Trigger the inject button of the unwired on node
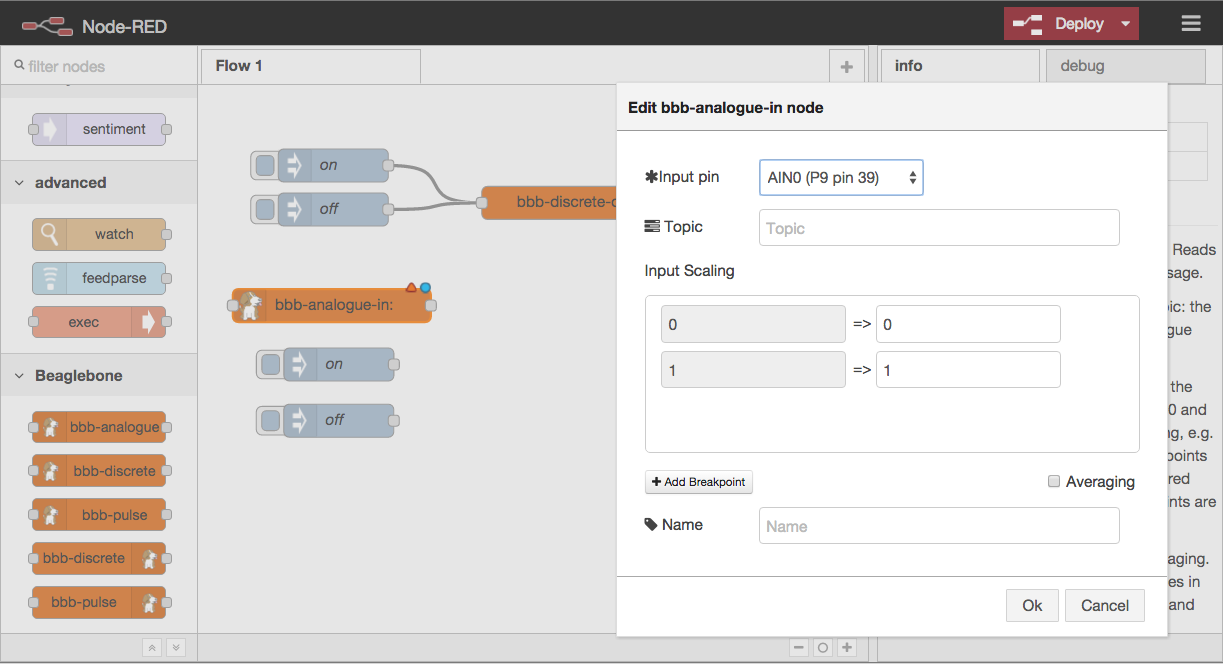The width and height of the screenshot is (1223, 664). (x=271, y=364)
